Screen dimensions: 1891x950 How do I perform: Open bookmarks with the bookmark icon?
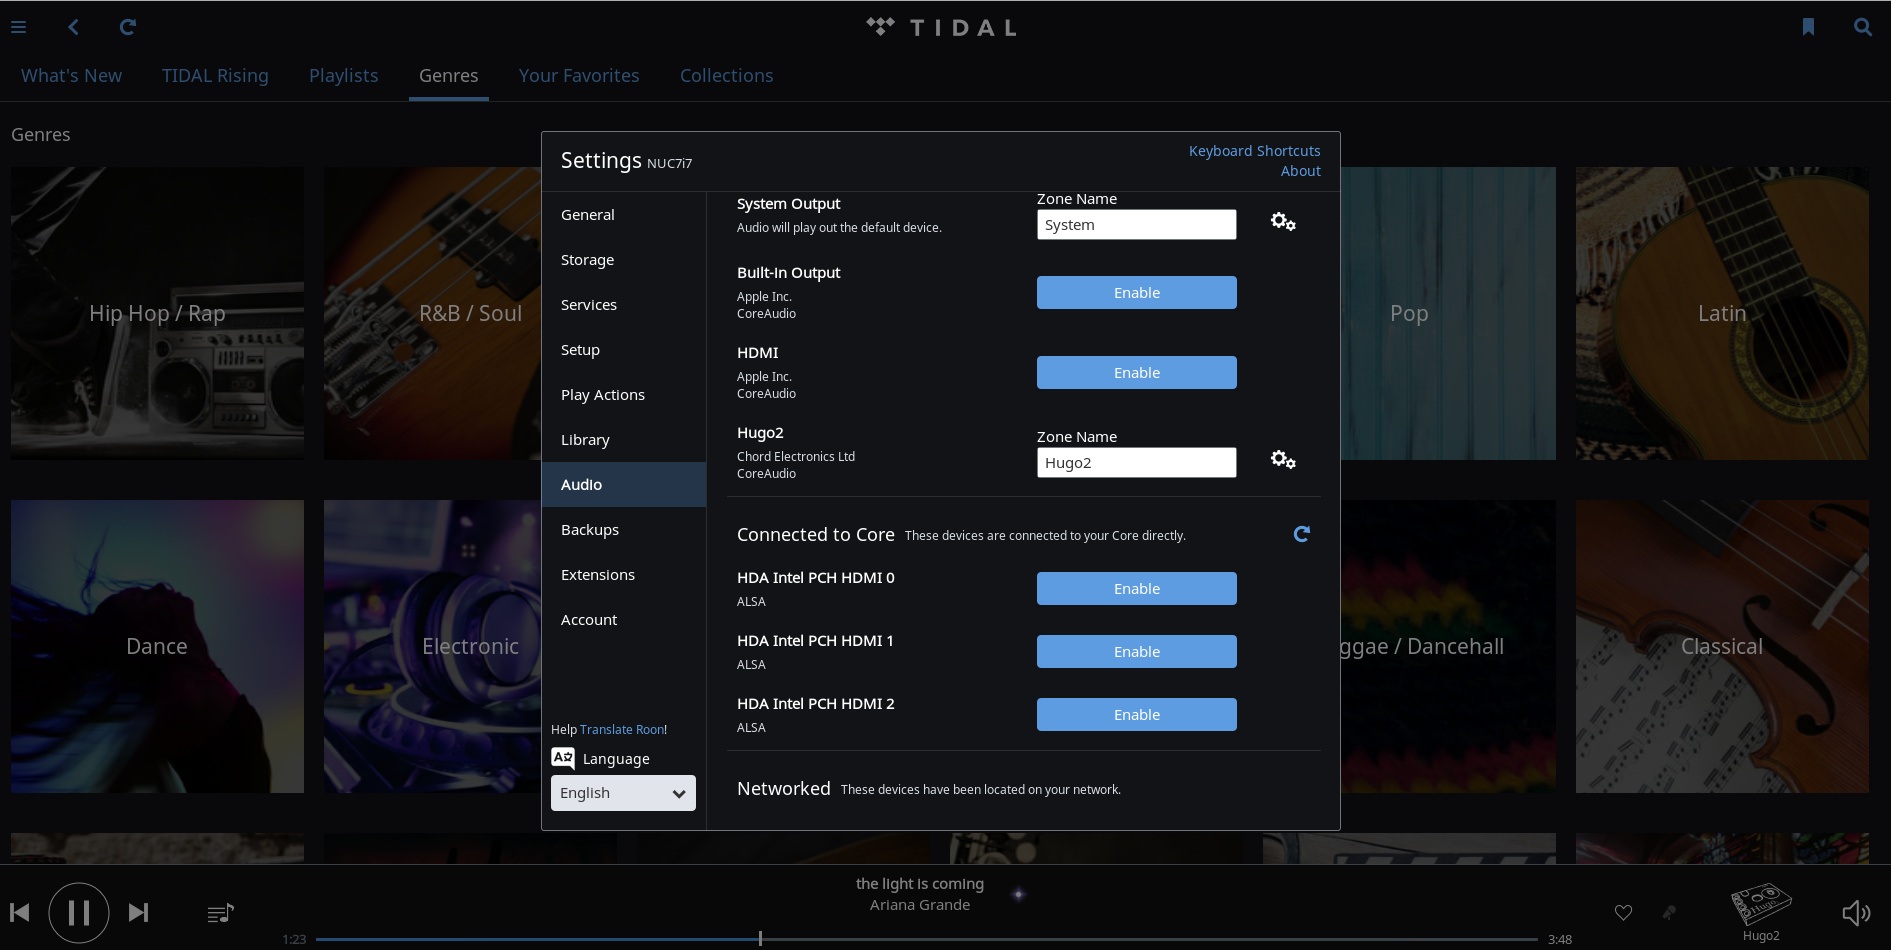click(1808, 27)
